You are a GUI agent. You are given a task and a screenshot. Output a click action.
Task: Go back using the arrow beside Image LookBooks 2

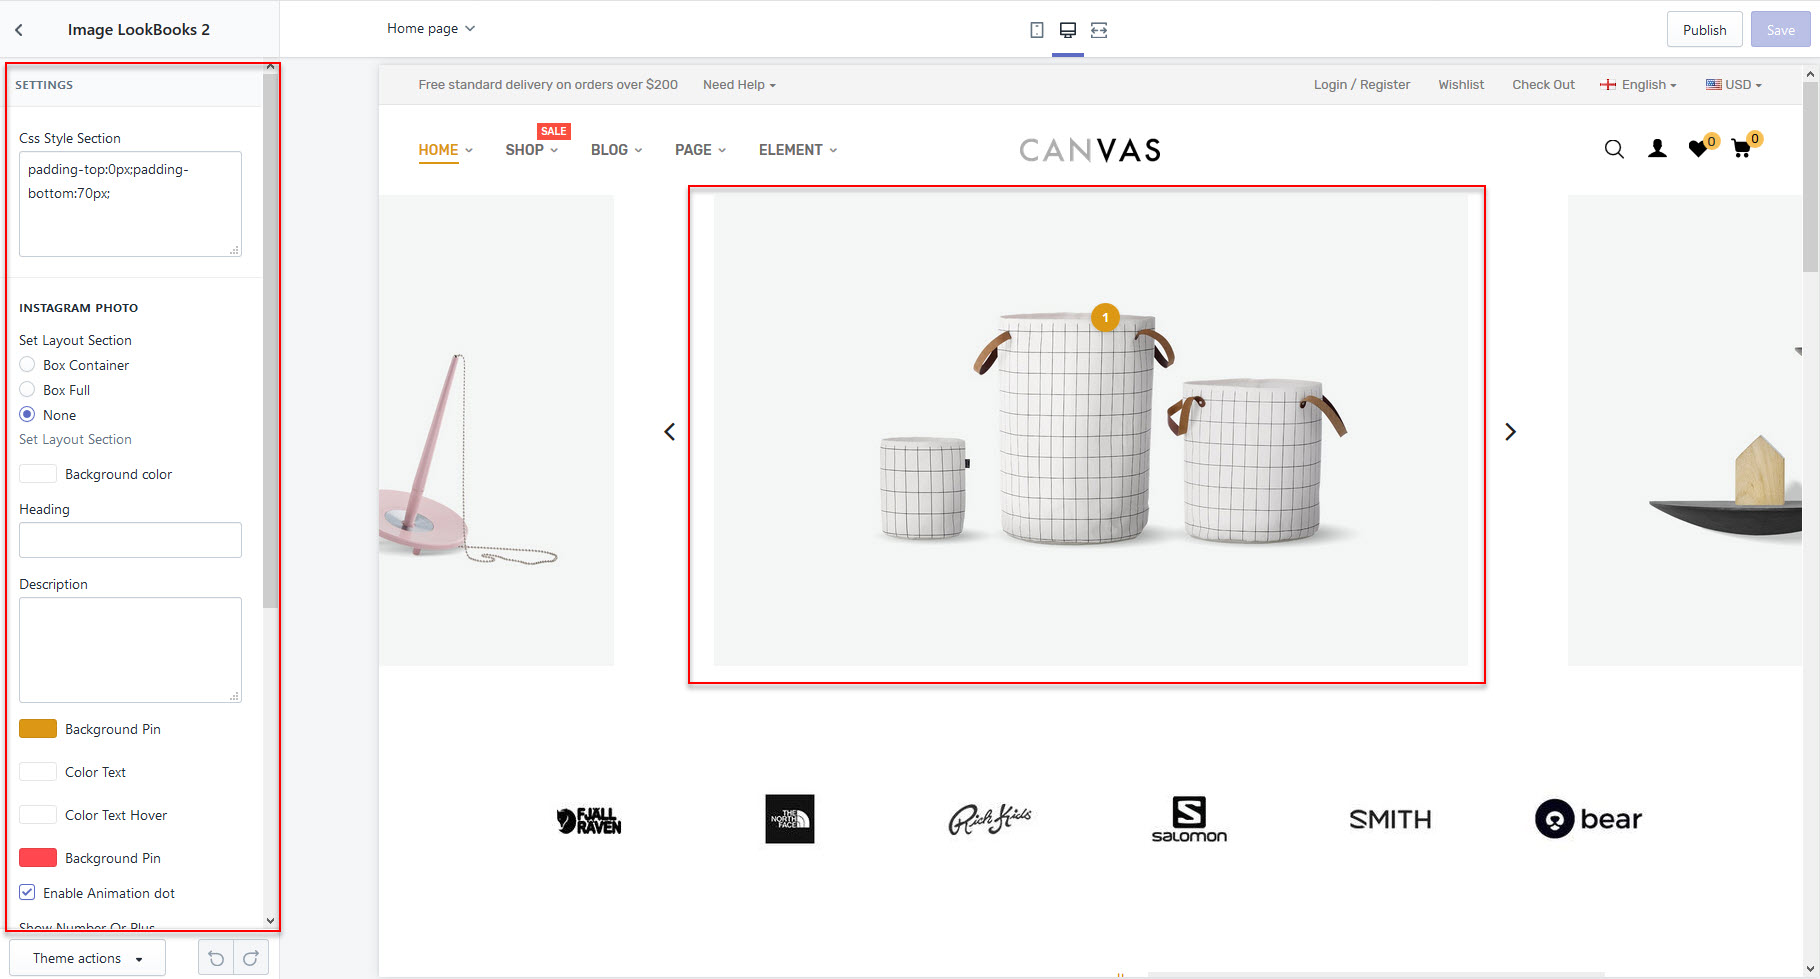coord(19,30)
